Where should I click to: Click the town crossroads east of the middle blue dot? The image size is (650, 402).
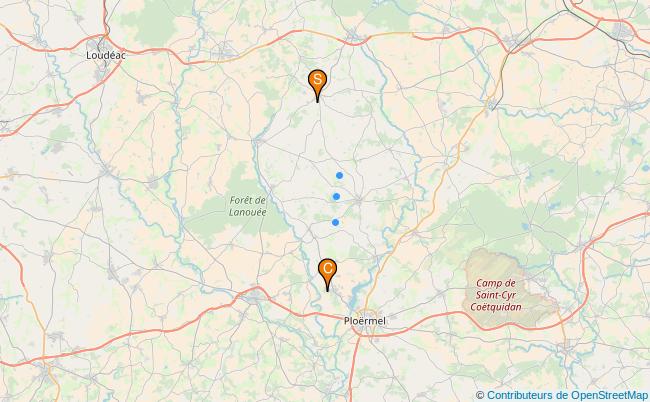(x=358, y=201)
